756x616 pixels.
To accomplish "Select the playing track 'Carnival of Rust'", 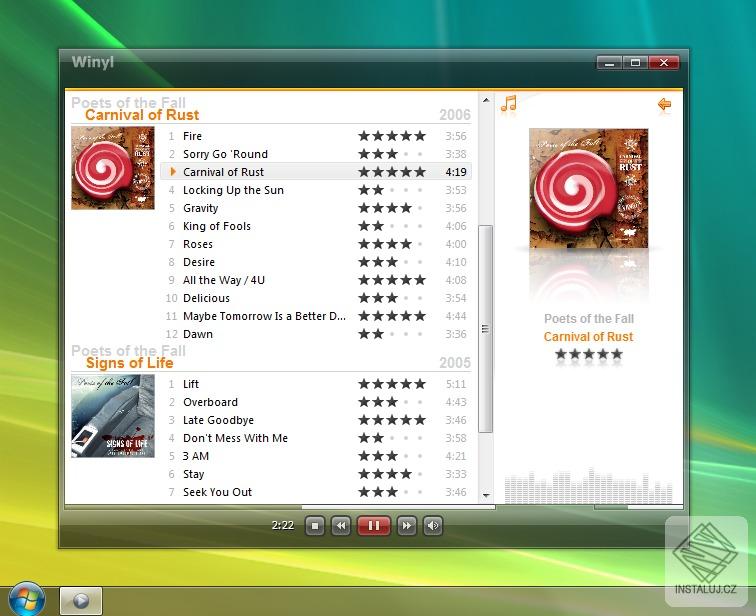I will pos(316,172).
